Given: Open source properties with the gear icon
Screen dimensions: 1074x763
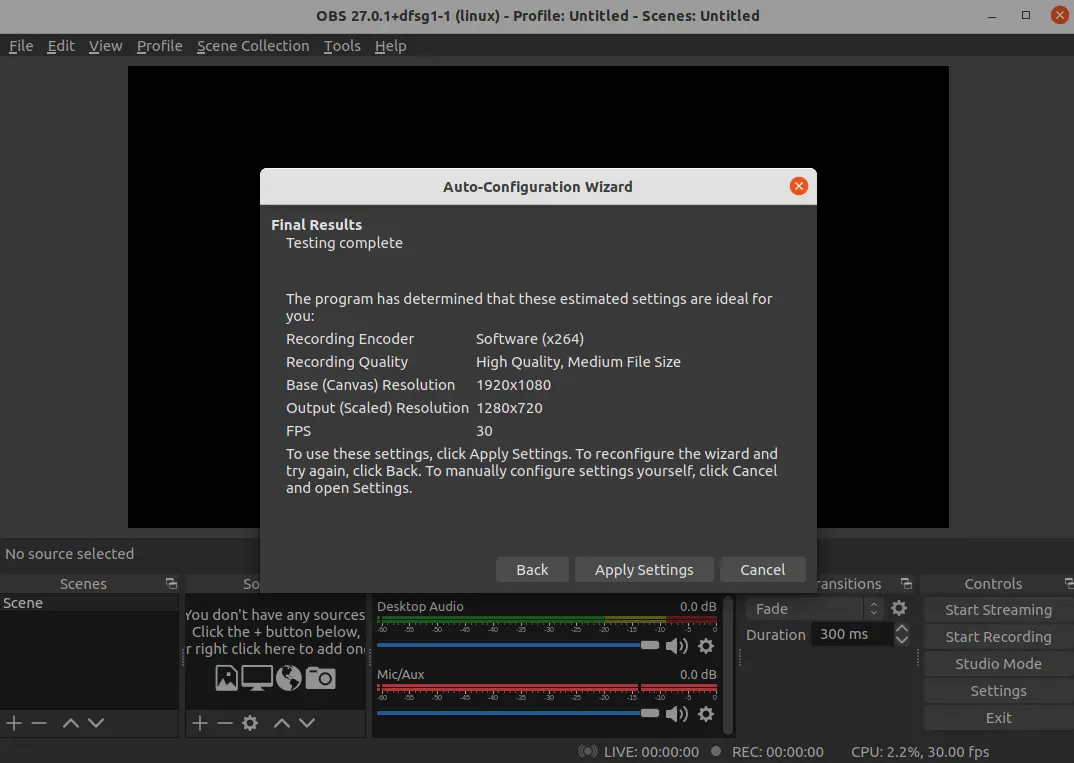Looking at the screenshot, I should pyautogui.click(x=249, y=723).
